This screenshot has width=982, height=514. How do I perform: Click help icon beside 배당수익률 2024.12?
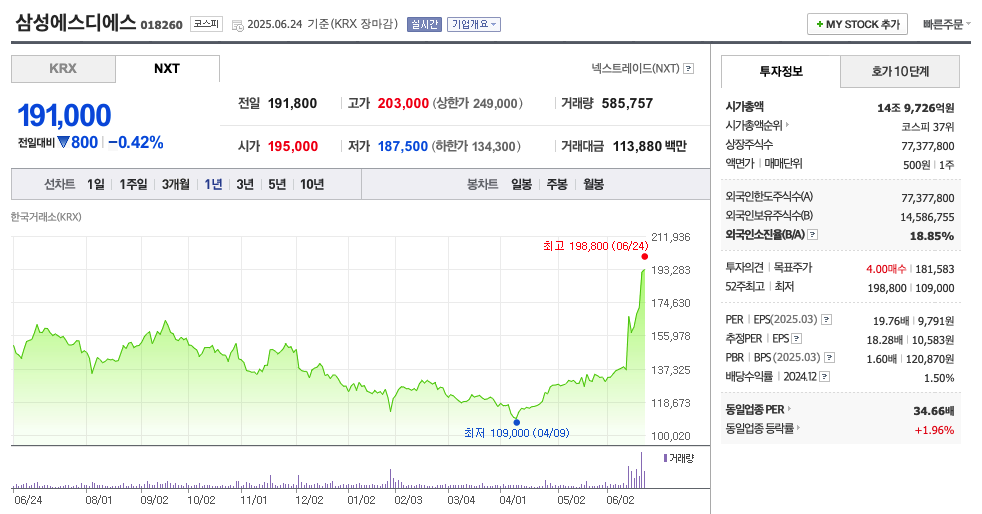point(824,377)
